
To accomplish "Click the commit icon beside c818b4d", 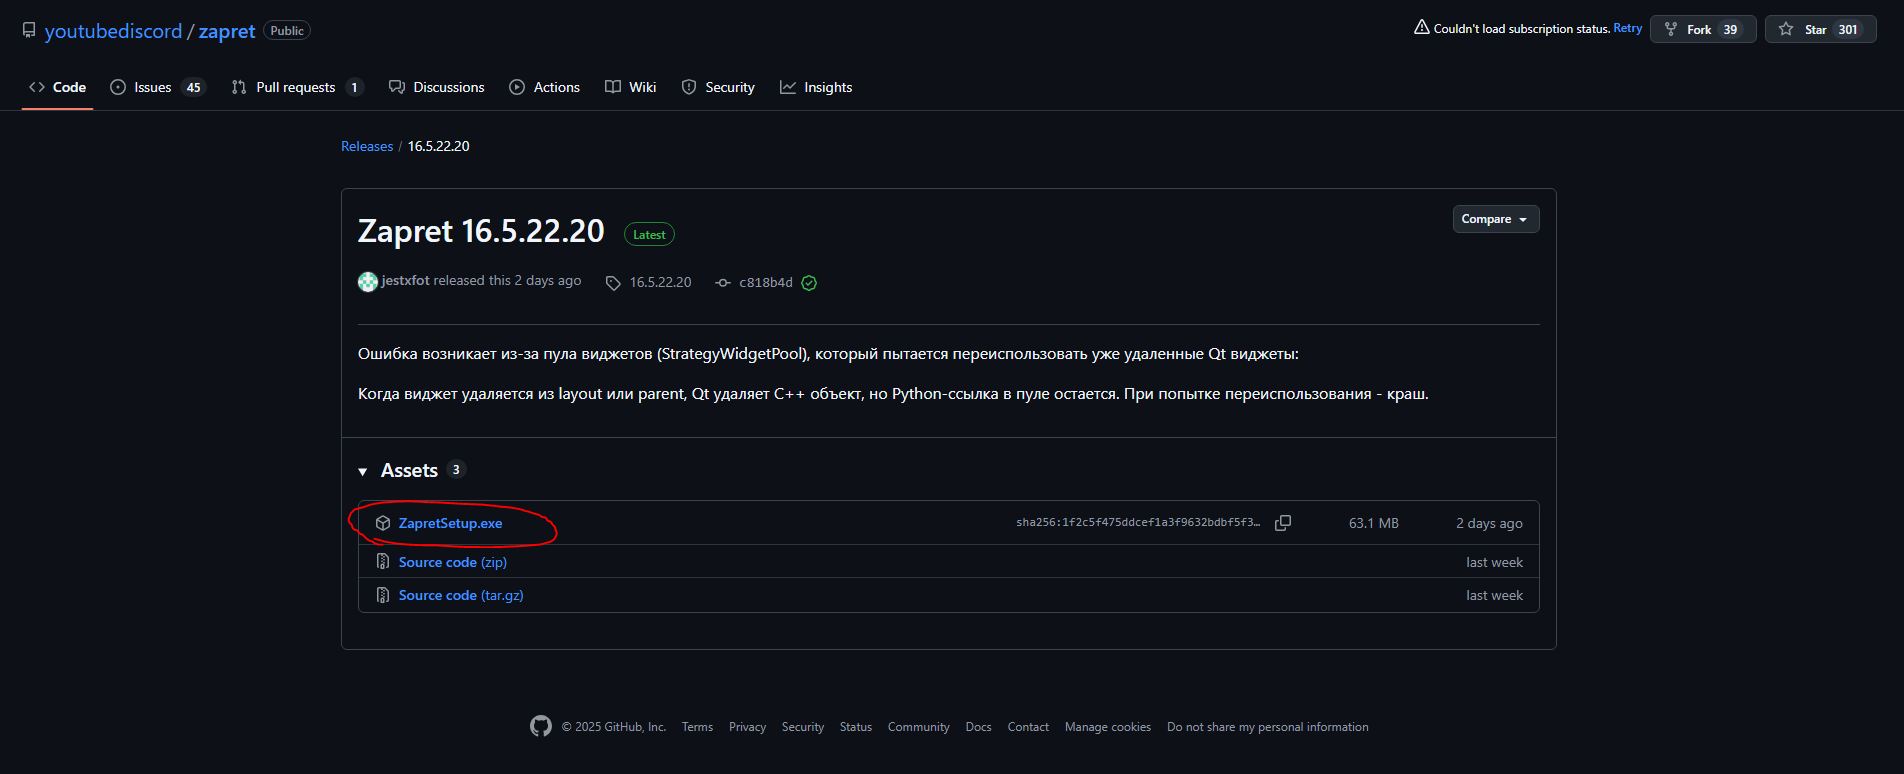I will pos(723,283).
